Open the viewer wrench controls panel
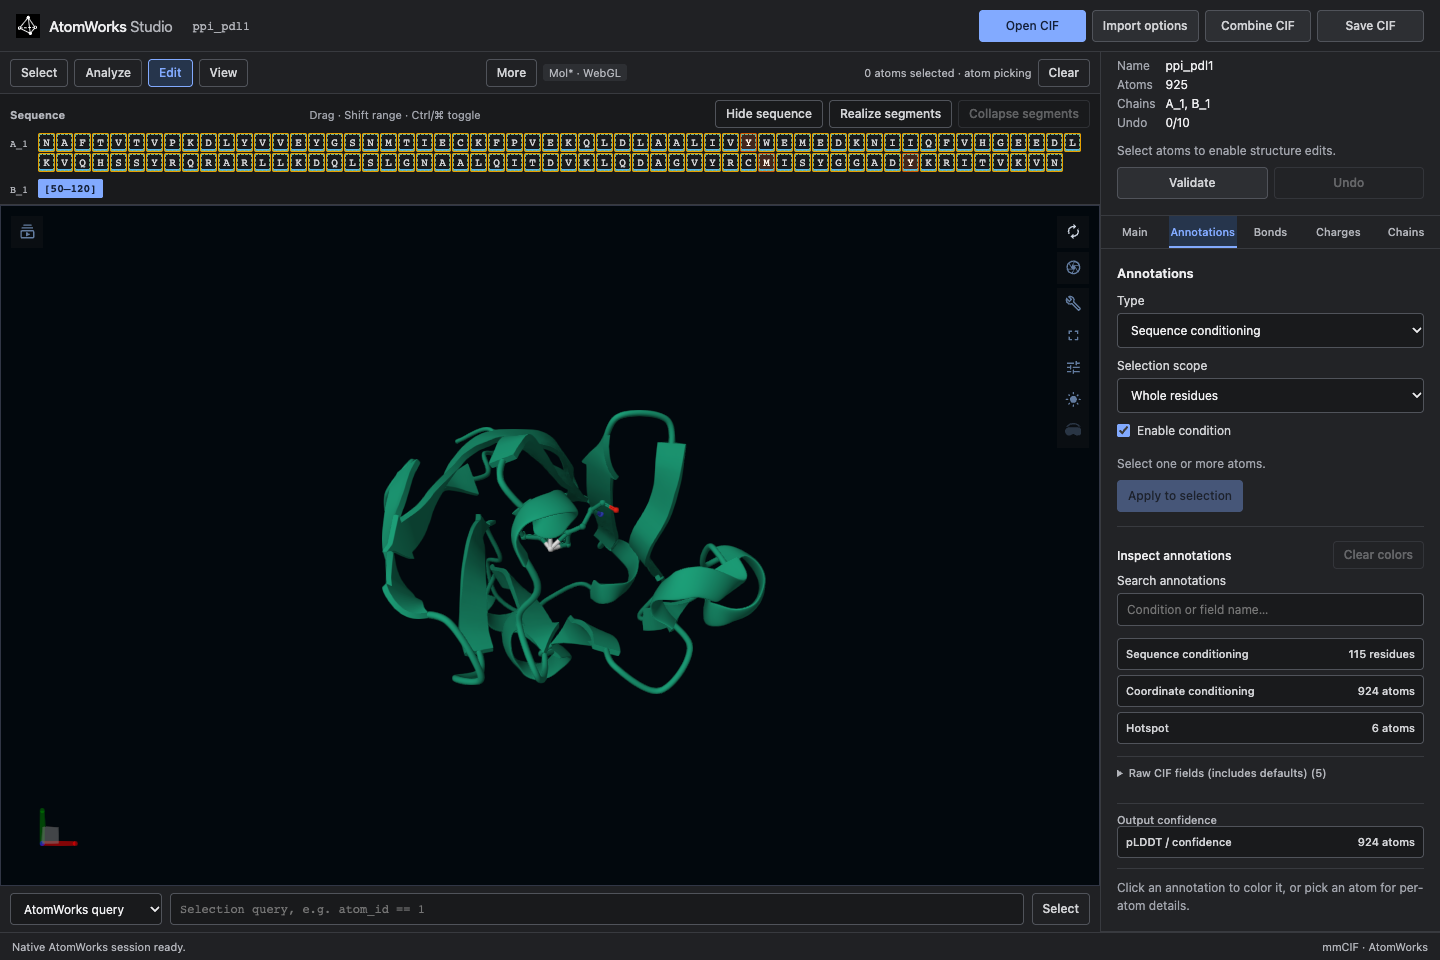The image size is (1440, 960). (x=1073, y=303)
